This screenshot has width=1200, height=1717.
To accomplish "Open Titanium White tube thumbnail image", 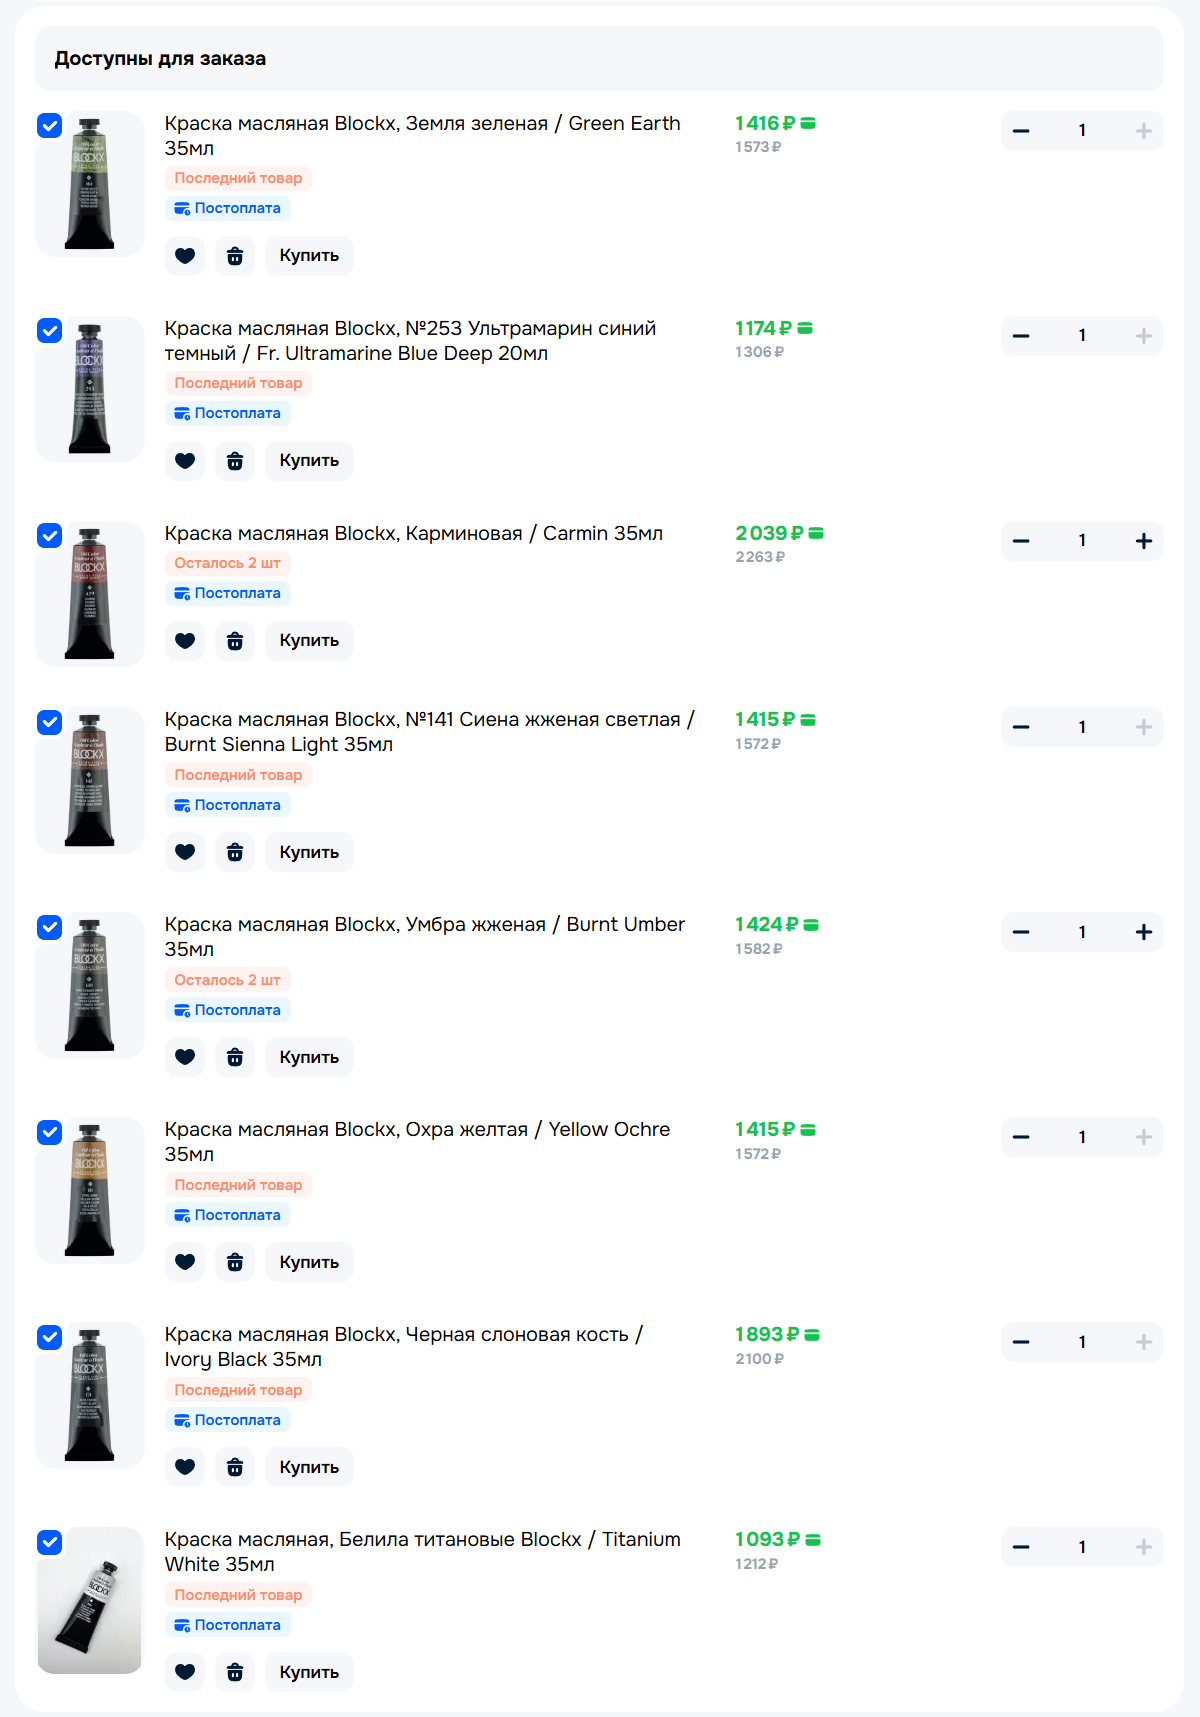I will click(x=90, y=1600).
